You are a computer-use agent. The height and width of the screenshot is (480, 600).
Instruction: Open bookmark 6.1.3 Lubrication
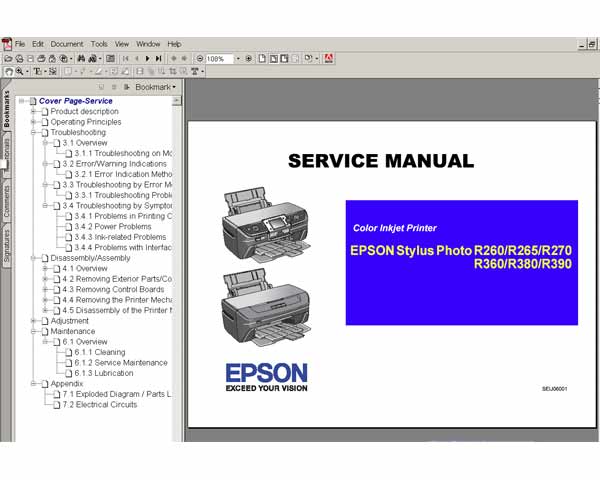click(104, 373)
